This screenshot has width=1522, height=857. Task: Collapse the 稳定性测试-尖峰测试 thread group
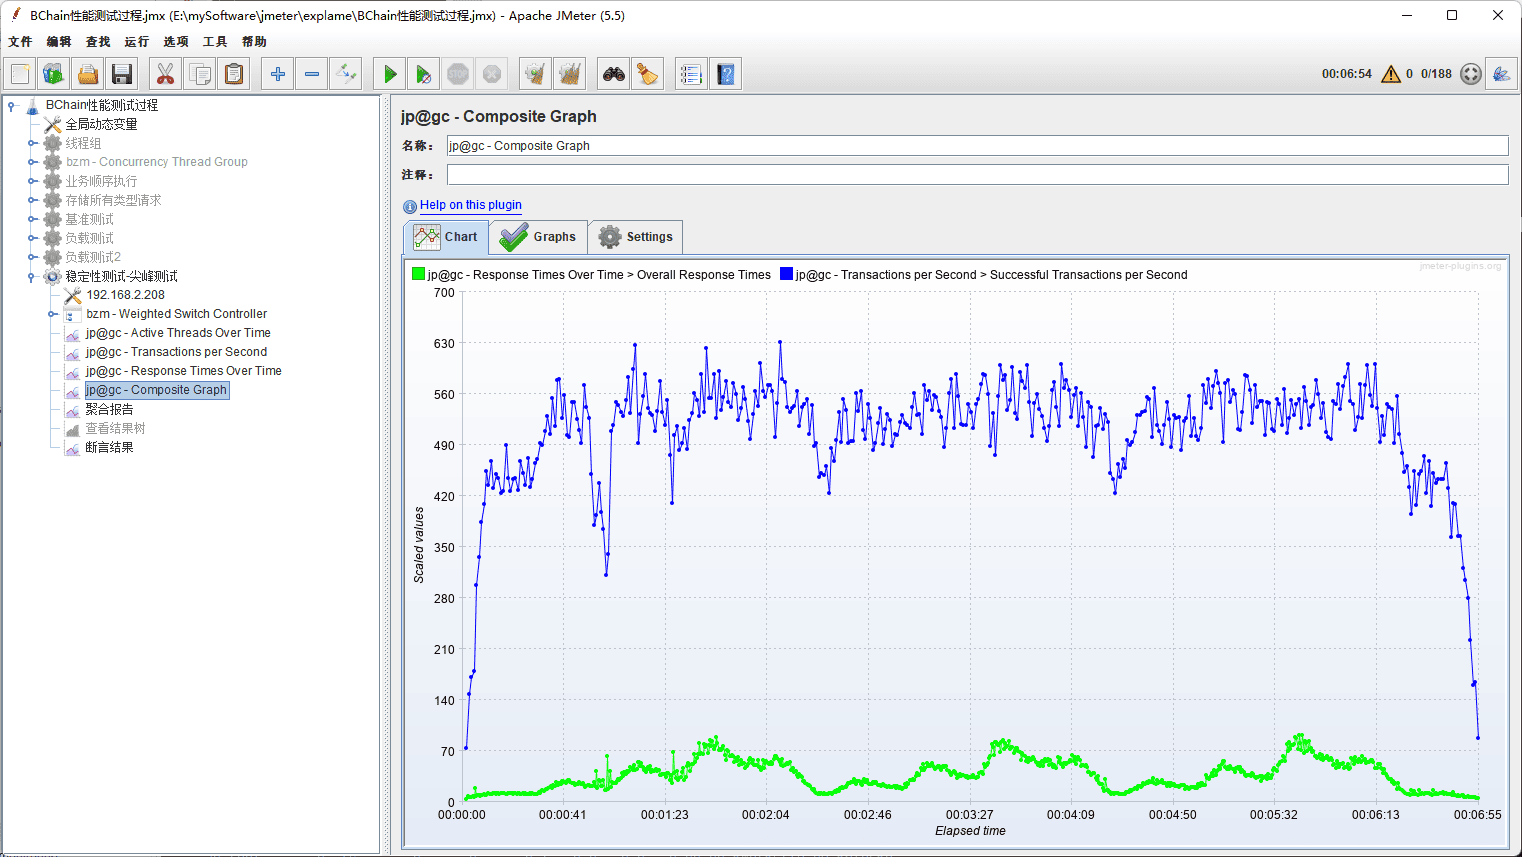coord(32,277)
